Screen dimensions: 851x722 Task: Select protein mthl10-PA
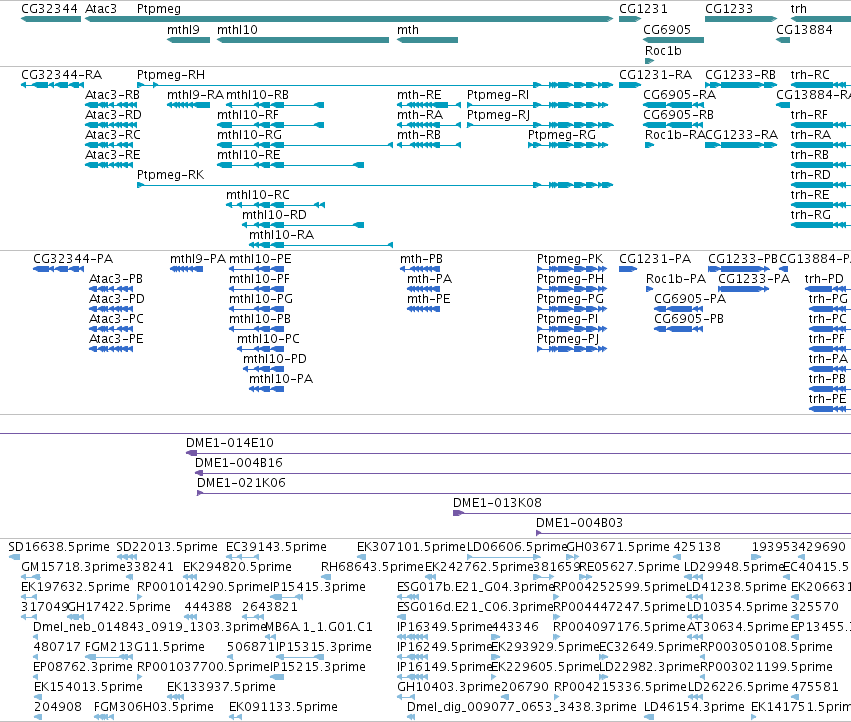(x=281, y=378)
